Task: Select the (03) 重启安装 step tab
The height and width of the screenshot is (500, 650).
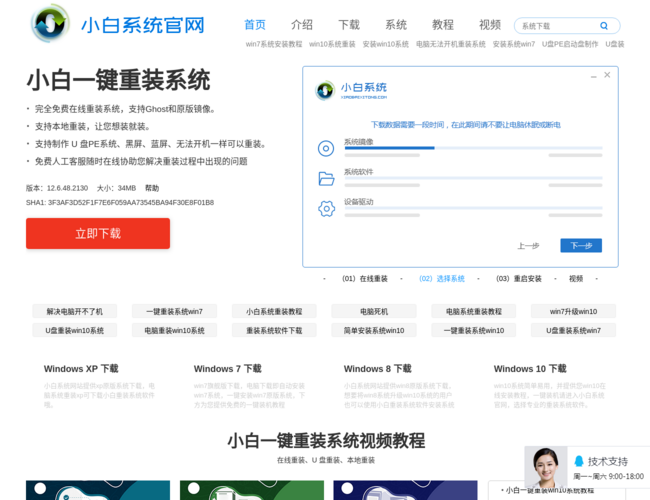Action: [519, 279]
